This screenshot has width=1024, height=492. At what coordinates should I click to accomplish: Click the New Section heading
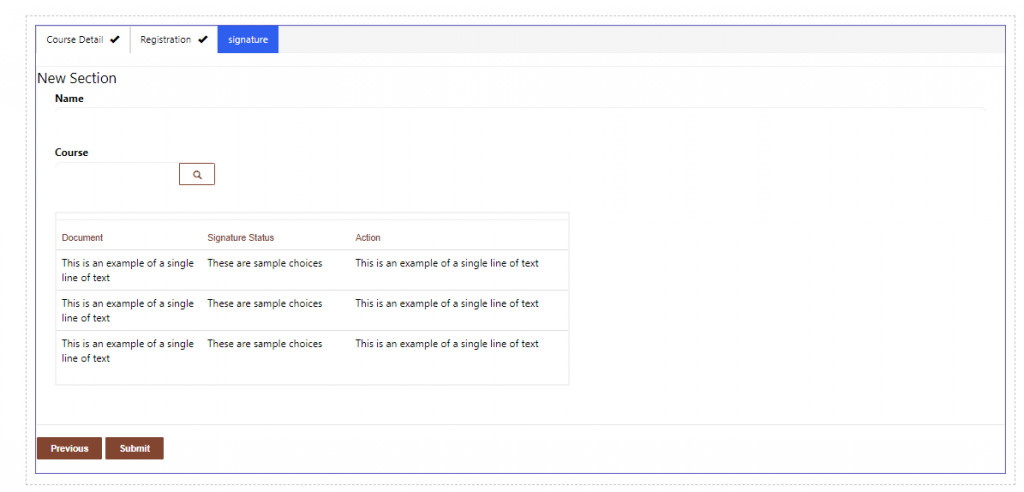click(77, 78)
